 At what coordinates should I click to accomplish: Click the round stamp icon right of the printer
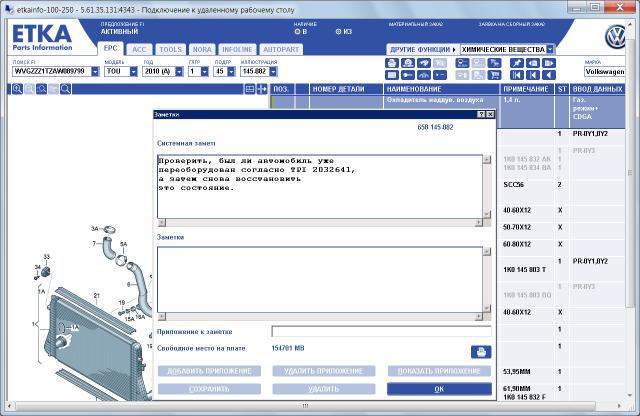pyautogui.click(x=408, y=63)
